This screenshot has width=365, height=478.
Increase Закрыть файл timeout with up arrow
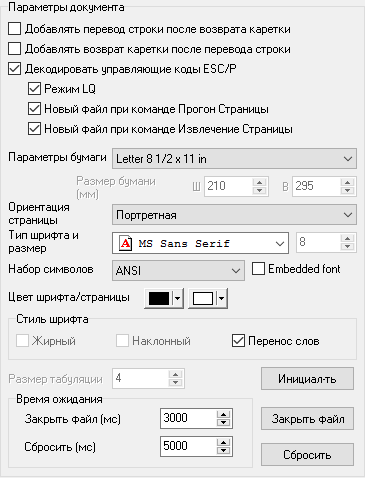coord(223,414)
